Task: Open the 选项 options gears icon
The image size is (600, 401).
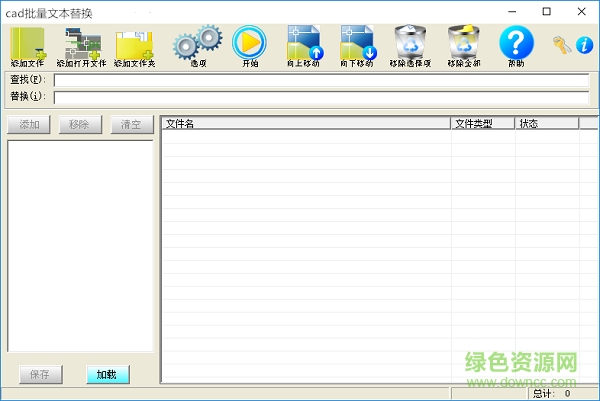Action: (x=198, y=47)
